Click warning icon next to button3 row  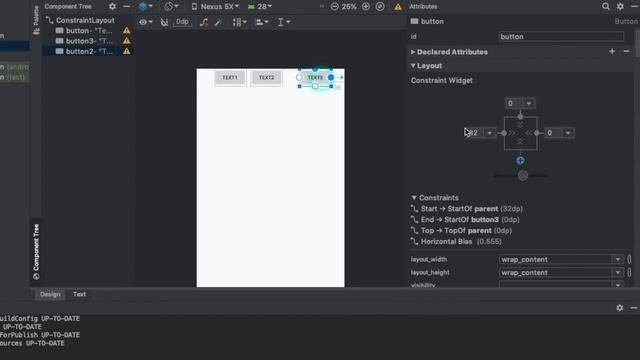pyautogui.click(x=127, y=41)
